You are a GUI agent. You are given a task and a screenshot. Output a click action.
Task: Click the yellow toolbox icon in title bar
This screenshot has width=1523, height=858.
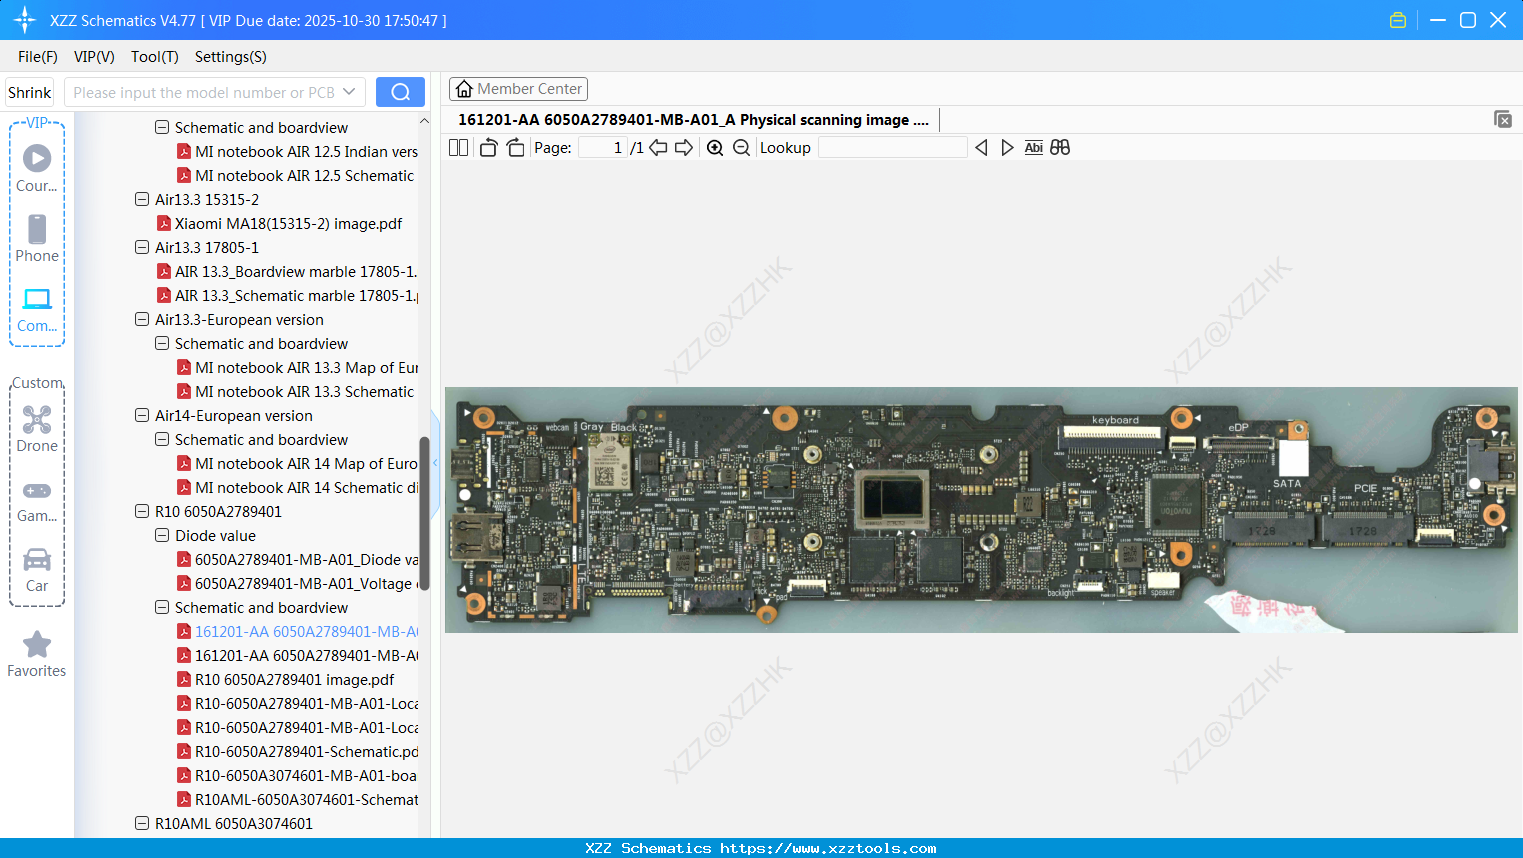coord(1398,20)
